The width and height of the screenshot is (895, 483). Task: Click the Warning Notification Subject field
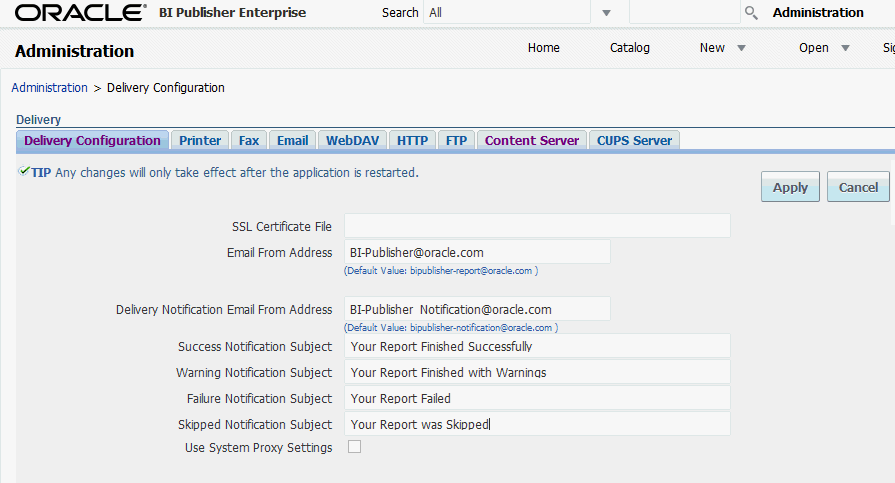tap(537, 372)
